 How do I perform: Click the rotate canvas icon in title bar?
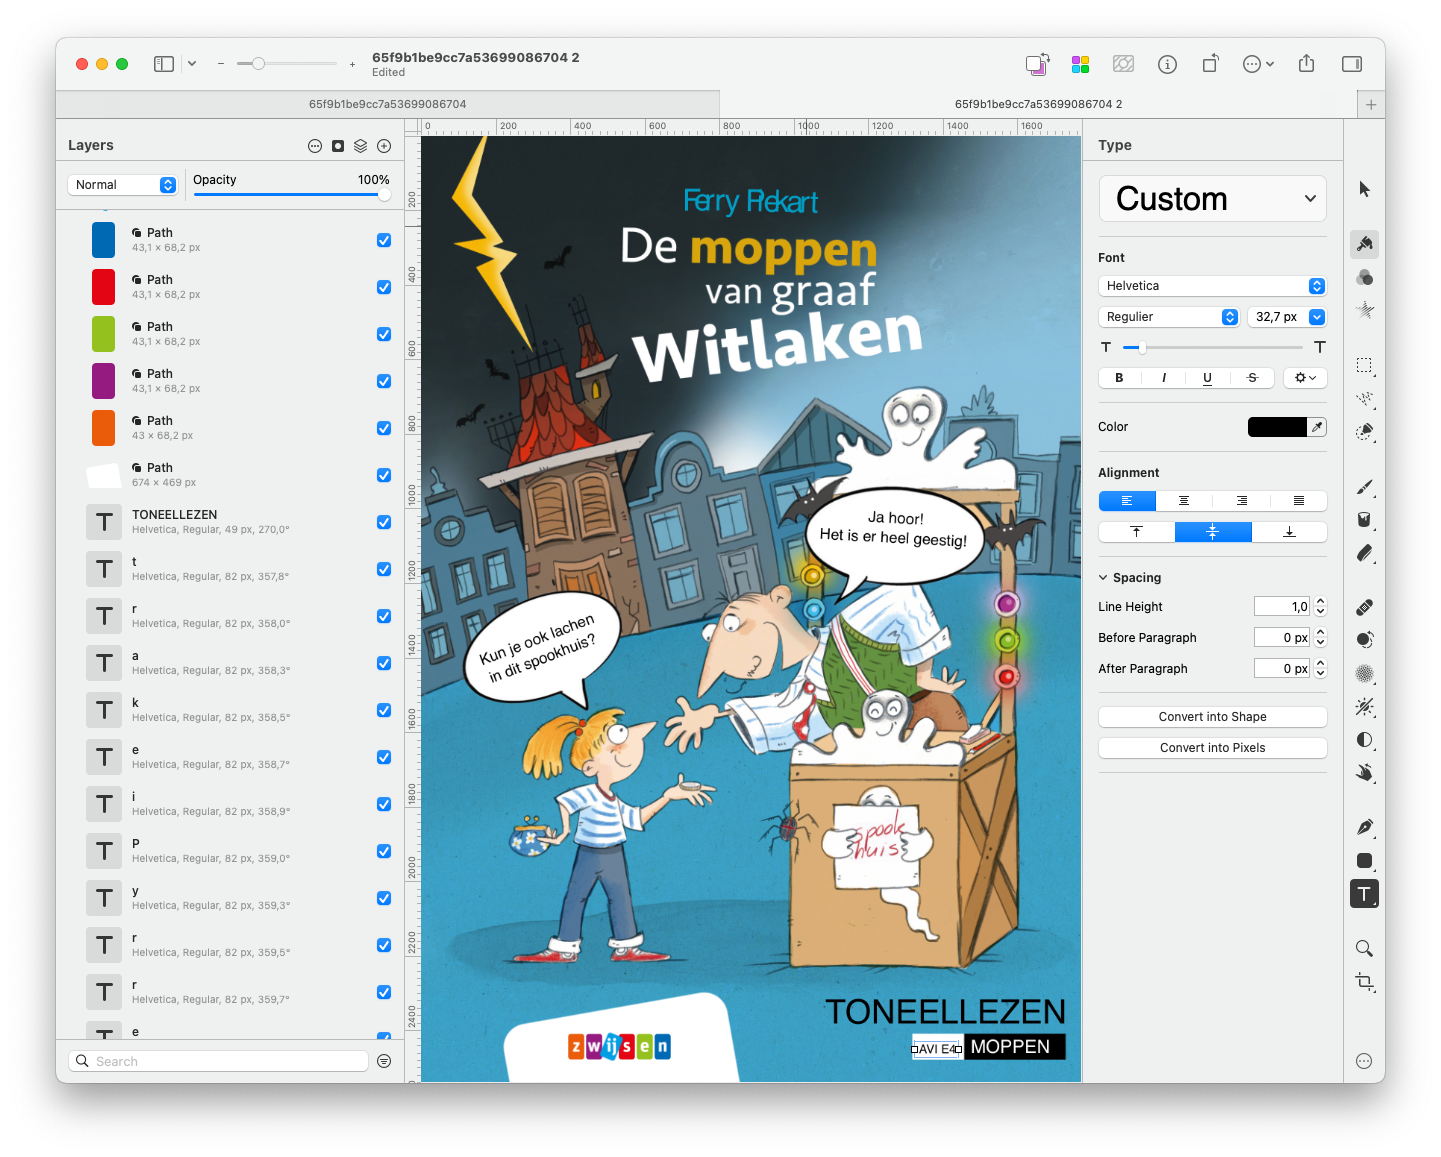[x=1211, y=64]
